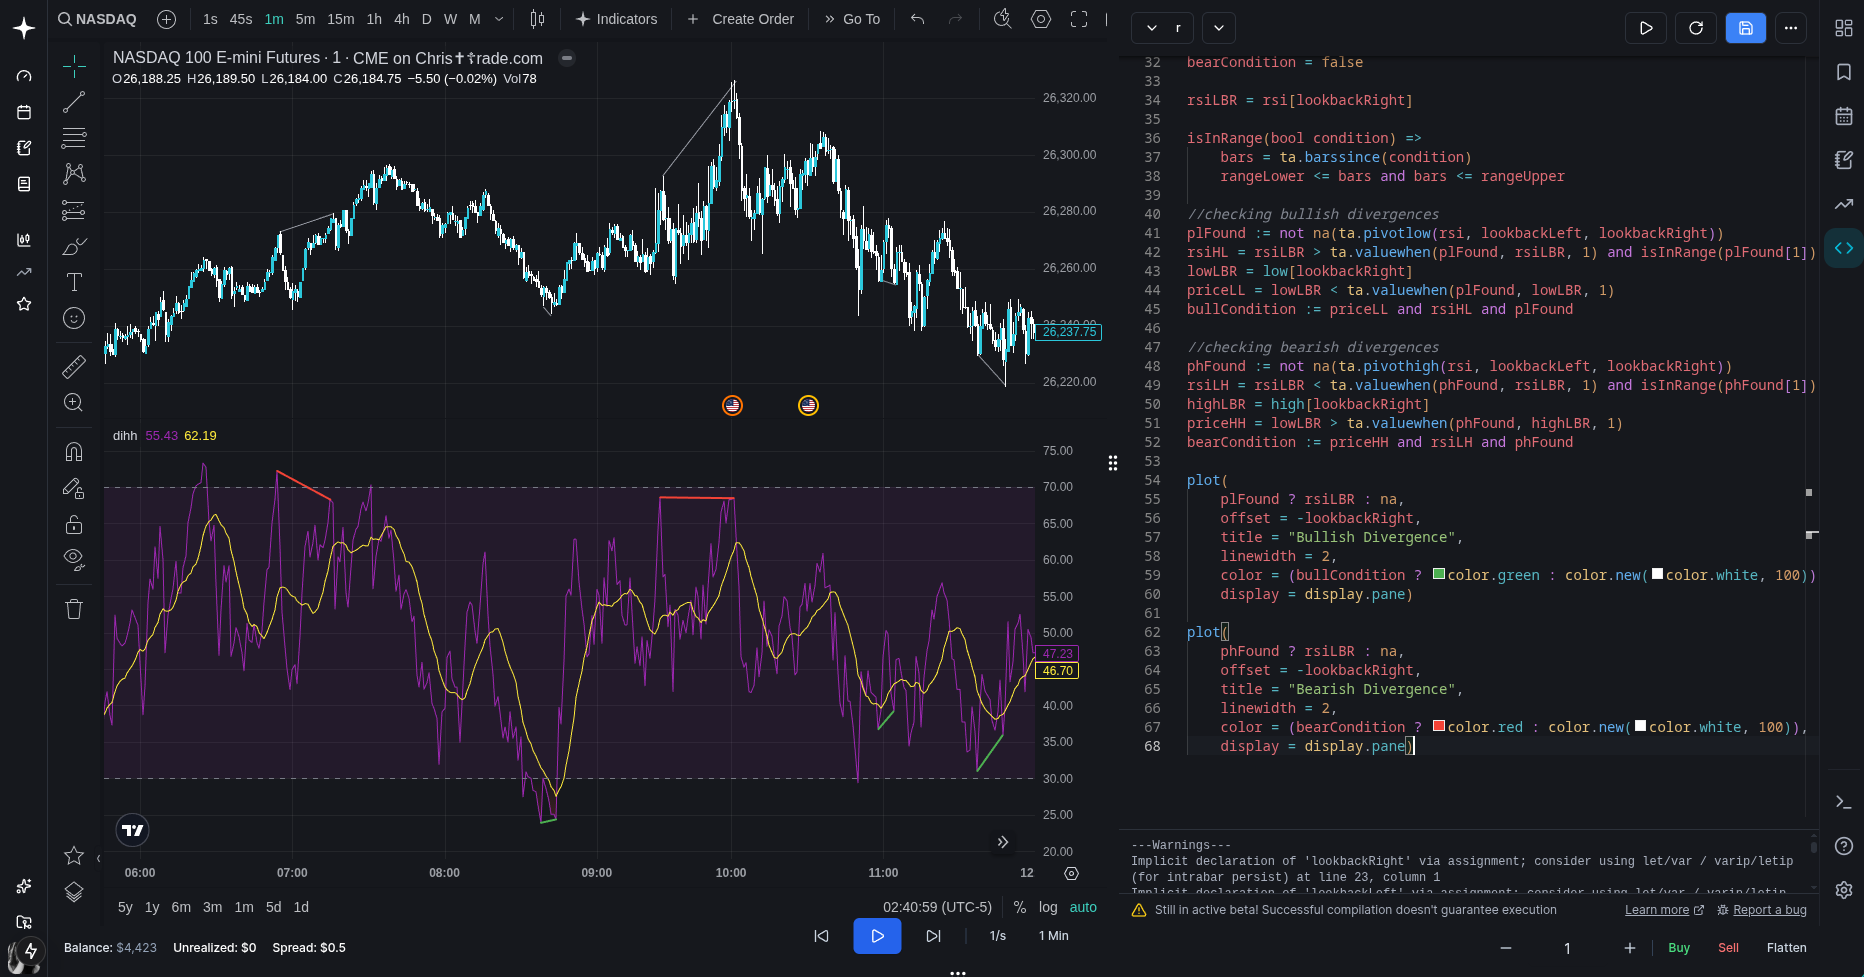Open the emoji icons tool
This screenshot has height=977, width=1864.
point(74,318)
